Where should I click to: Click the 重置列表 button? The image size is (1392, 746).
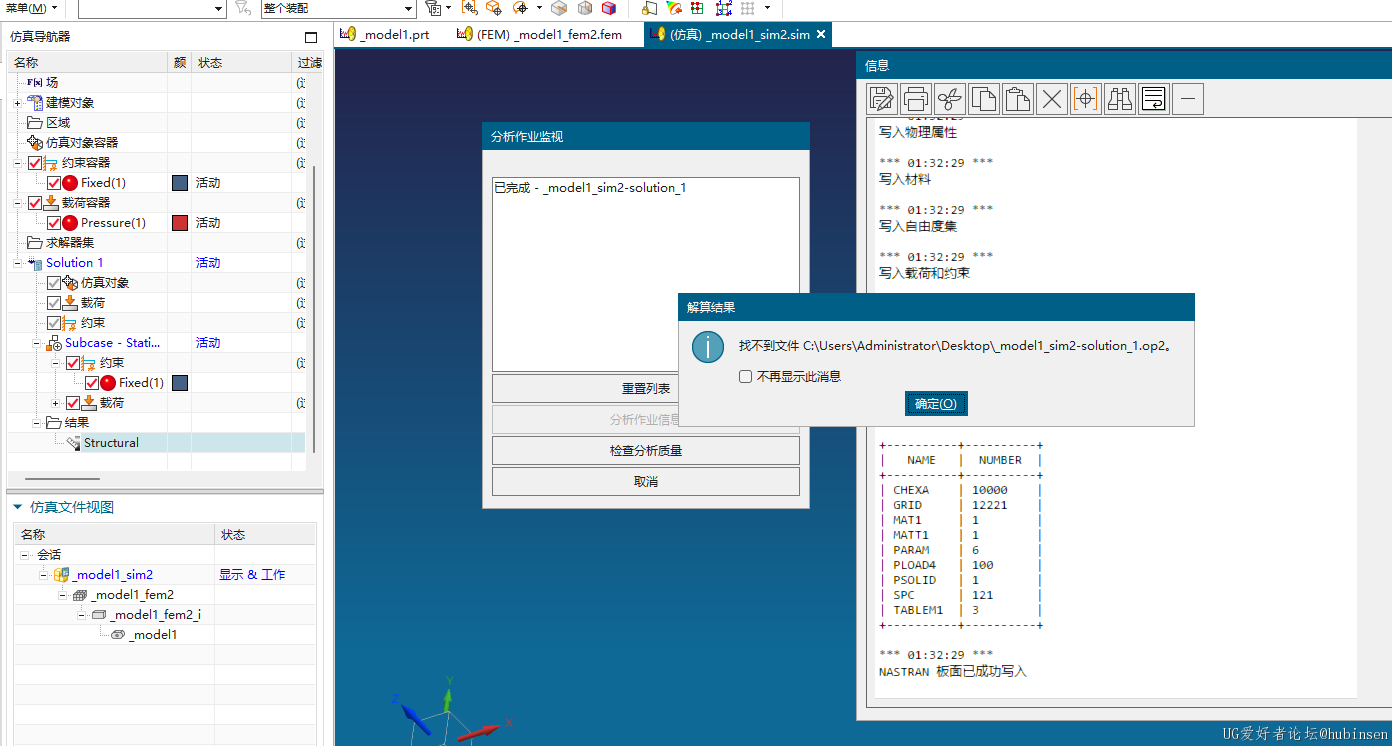pyautogui.click(x=646, y=388)
